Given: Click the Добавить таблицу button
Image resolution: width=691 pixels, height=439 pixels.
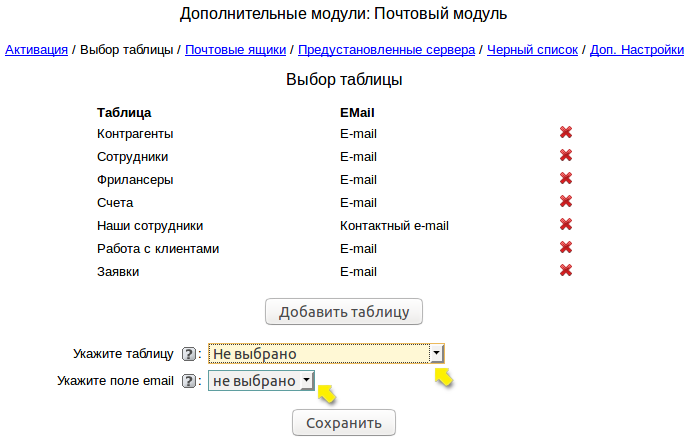Looking at the screenshot, I should [x=344, y=311].
